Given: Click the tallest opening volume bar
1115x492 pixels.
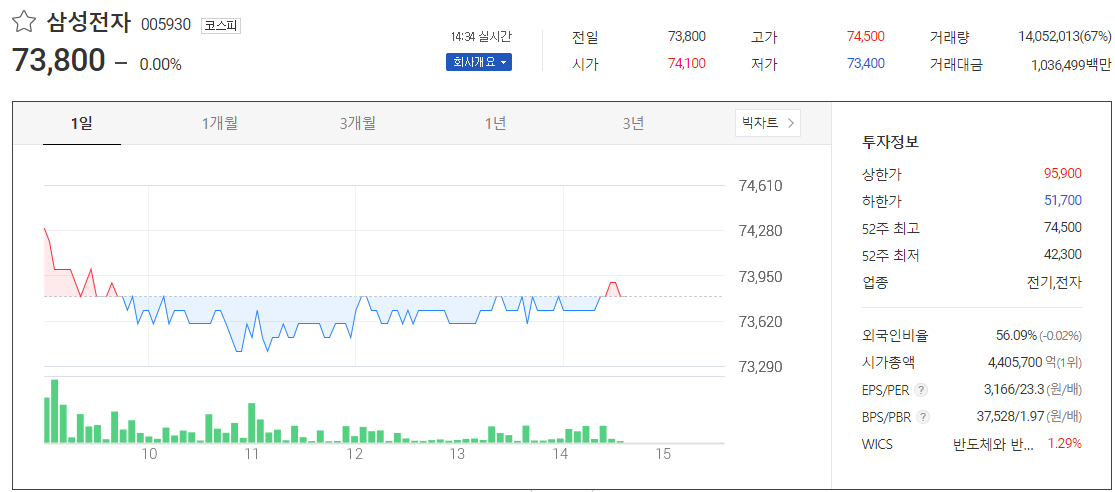Looking at the screenshot, I should tap(54, 411).
